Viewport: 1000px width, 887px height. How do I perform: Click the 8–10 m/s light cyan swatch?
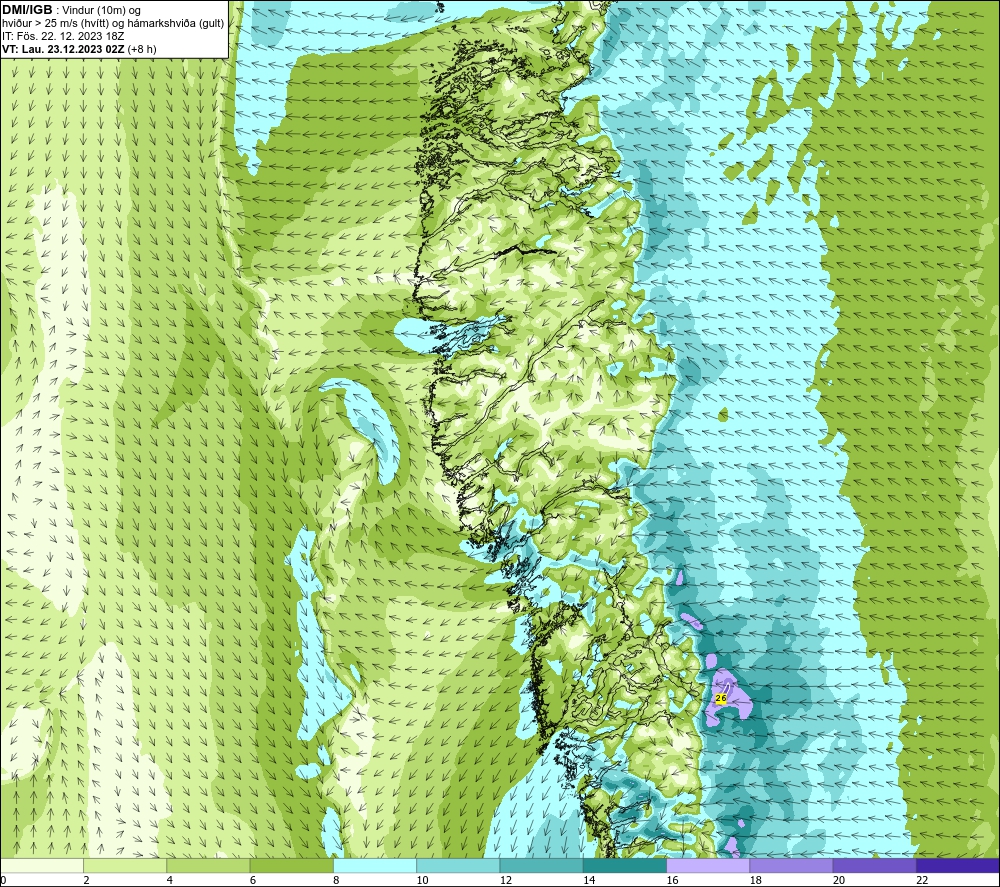(x=375, y=865)
